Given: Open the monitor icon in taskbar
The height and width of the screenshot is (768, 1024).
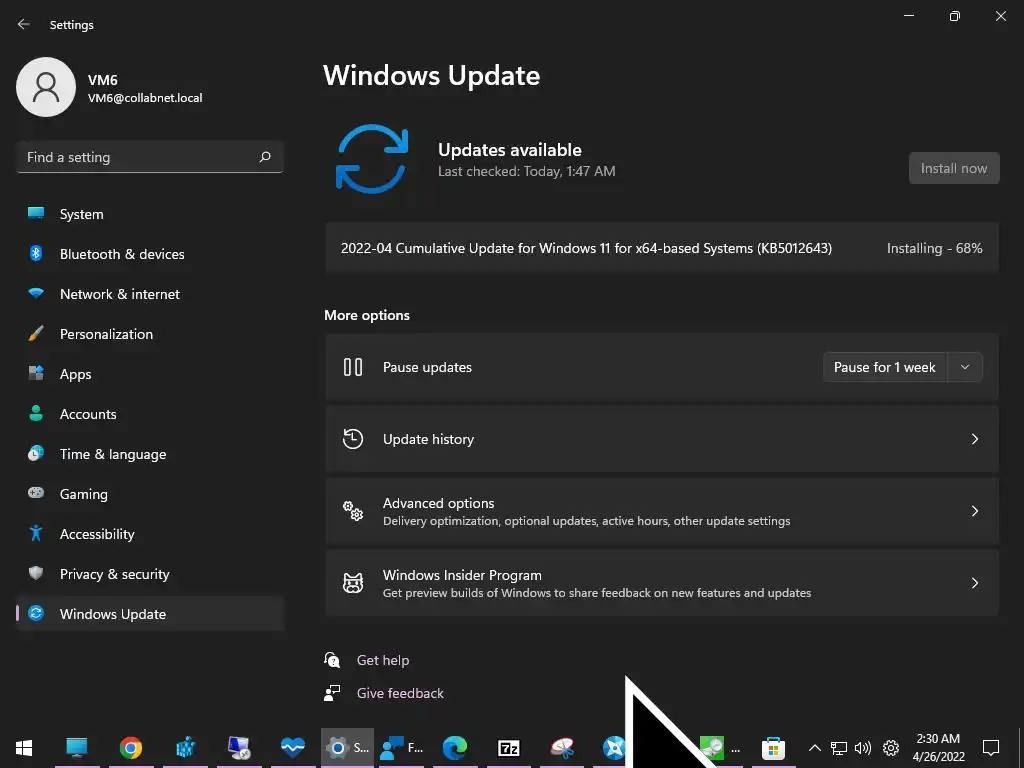Looking at the screenshot, I should click(x=76, y=747).
